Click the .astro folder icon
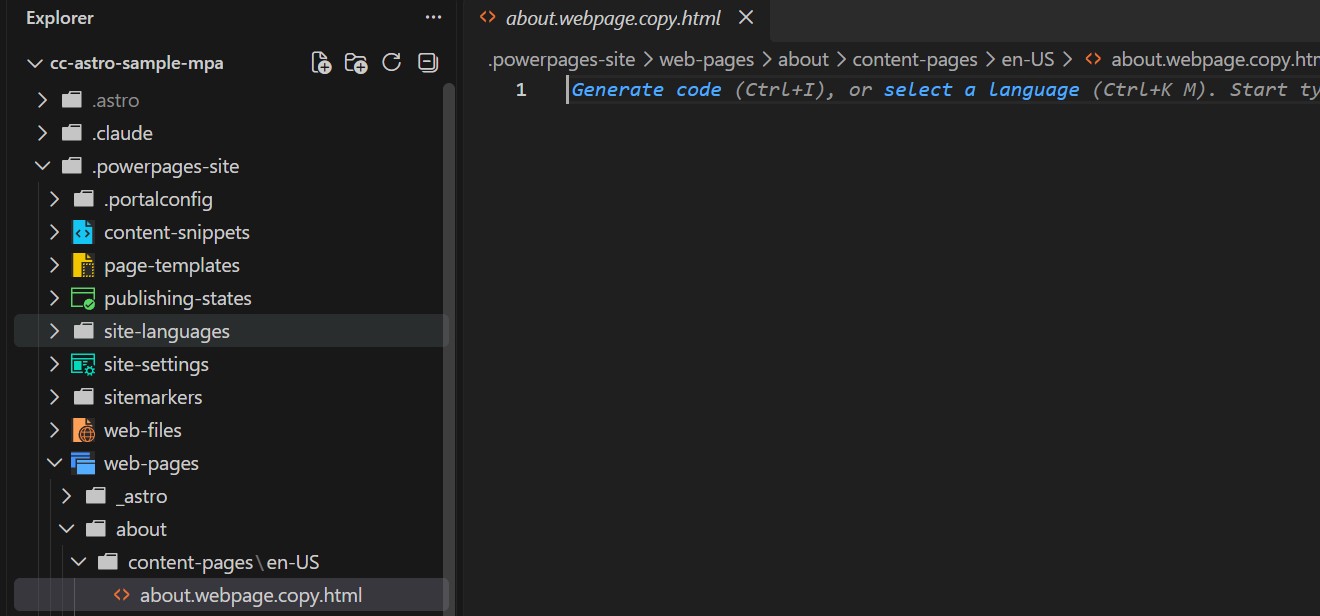The width and height of the screenshot is (1320, 616). (x=71, y=100)
